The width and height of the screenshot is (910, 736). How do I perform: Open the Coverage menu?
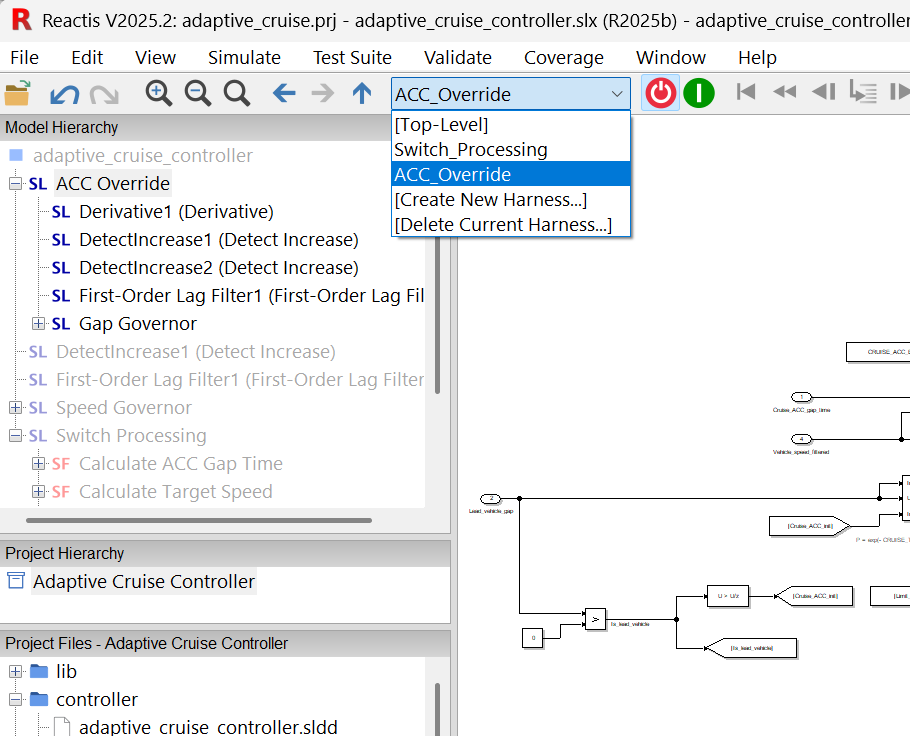click(563, 57)
